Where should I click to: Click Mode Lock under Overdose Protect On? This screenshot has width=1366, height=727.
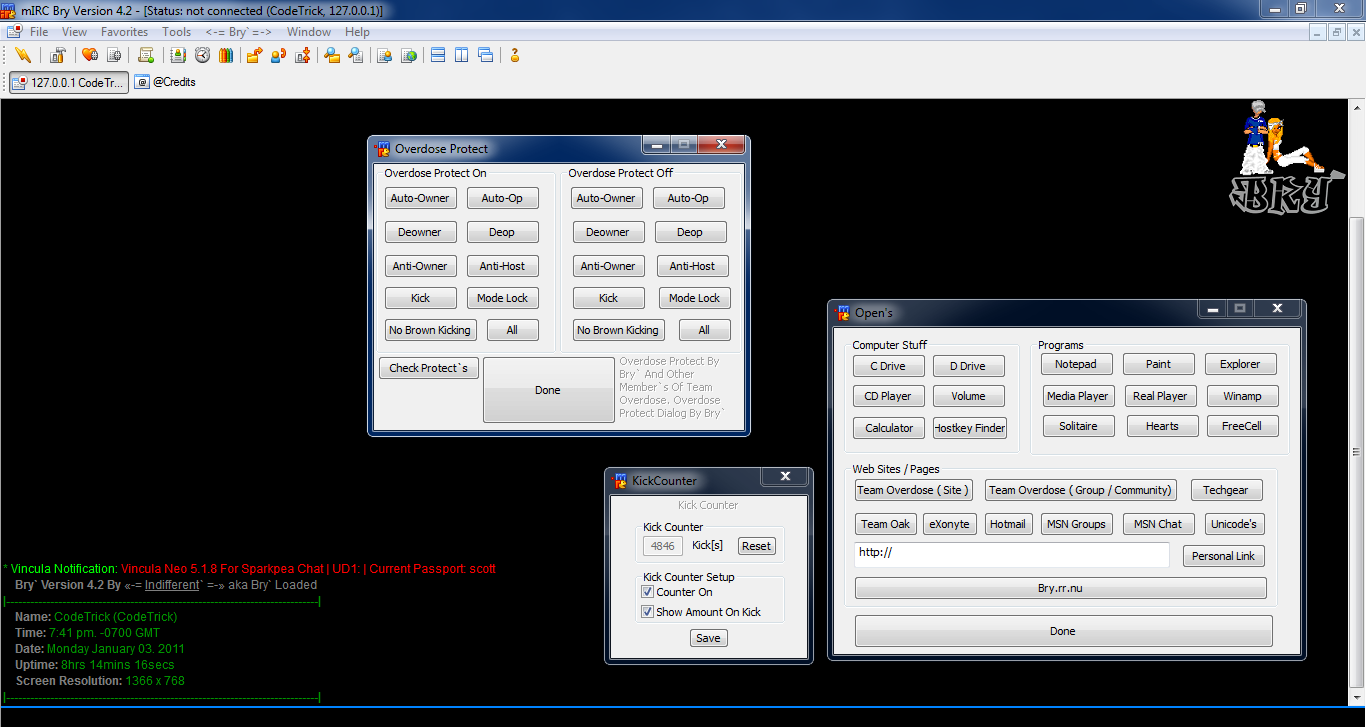pyautogui.click(x=502, y=298)
